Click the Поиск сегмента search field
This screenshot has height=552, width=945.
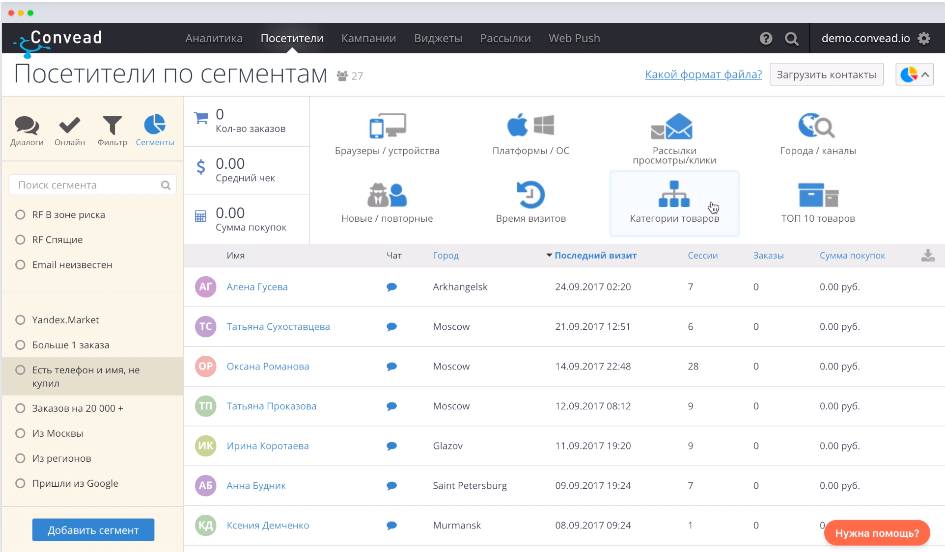click(x=86, y=185)
